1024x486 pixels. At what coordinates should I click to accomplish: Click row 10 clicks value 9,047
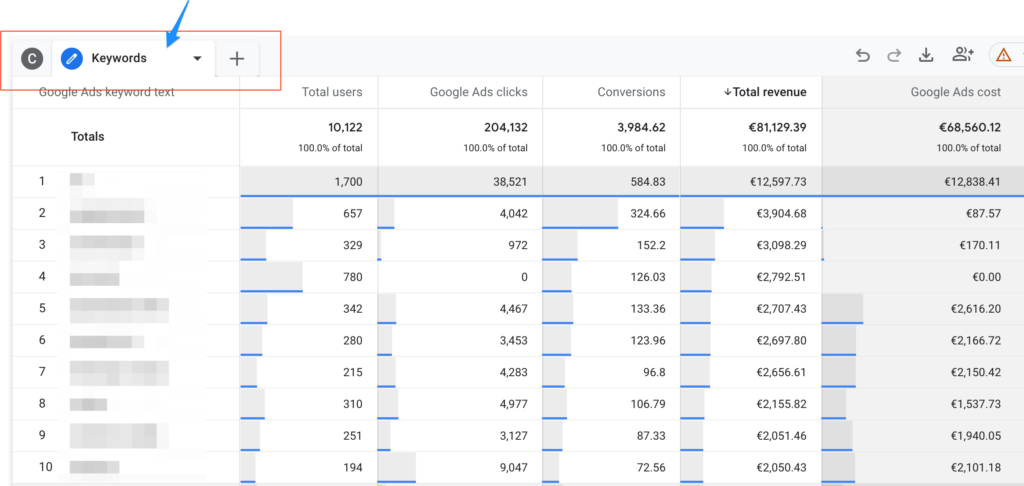click(513, 467)
